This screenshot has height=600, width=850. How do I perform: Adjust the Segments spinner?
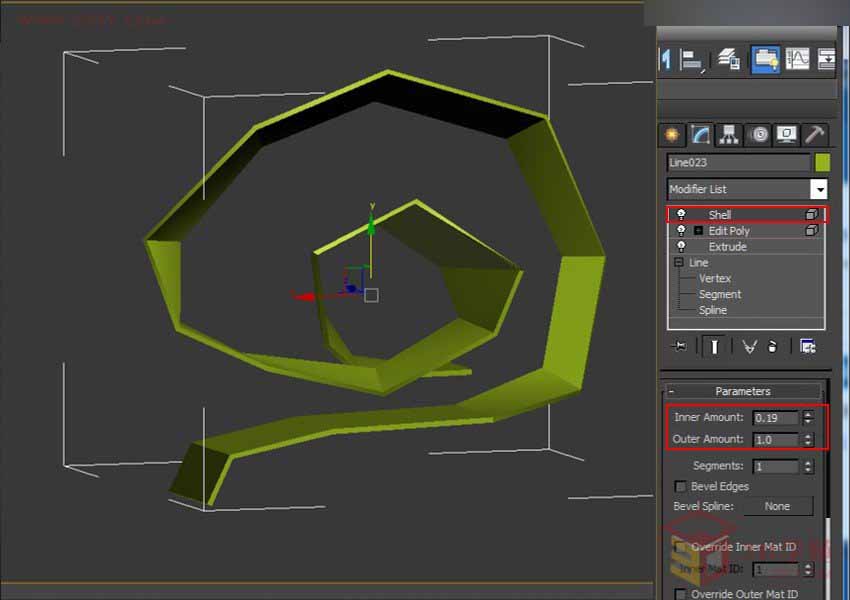(x=808, y=467)
